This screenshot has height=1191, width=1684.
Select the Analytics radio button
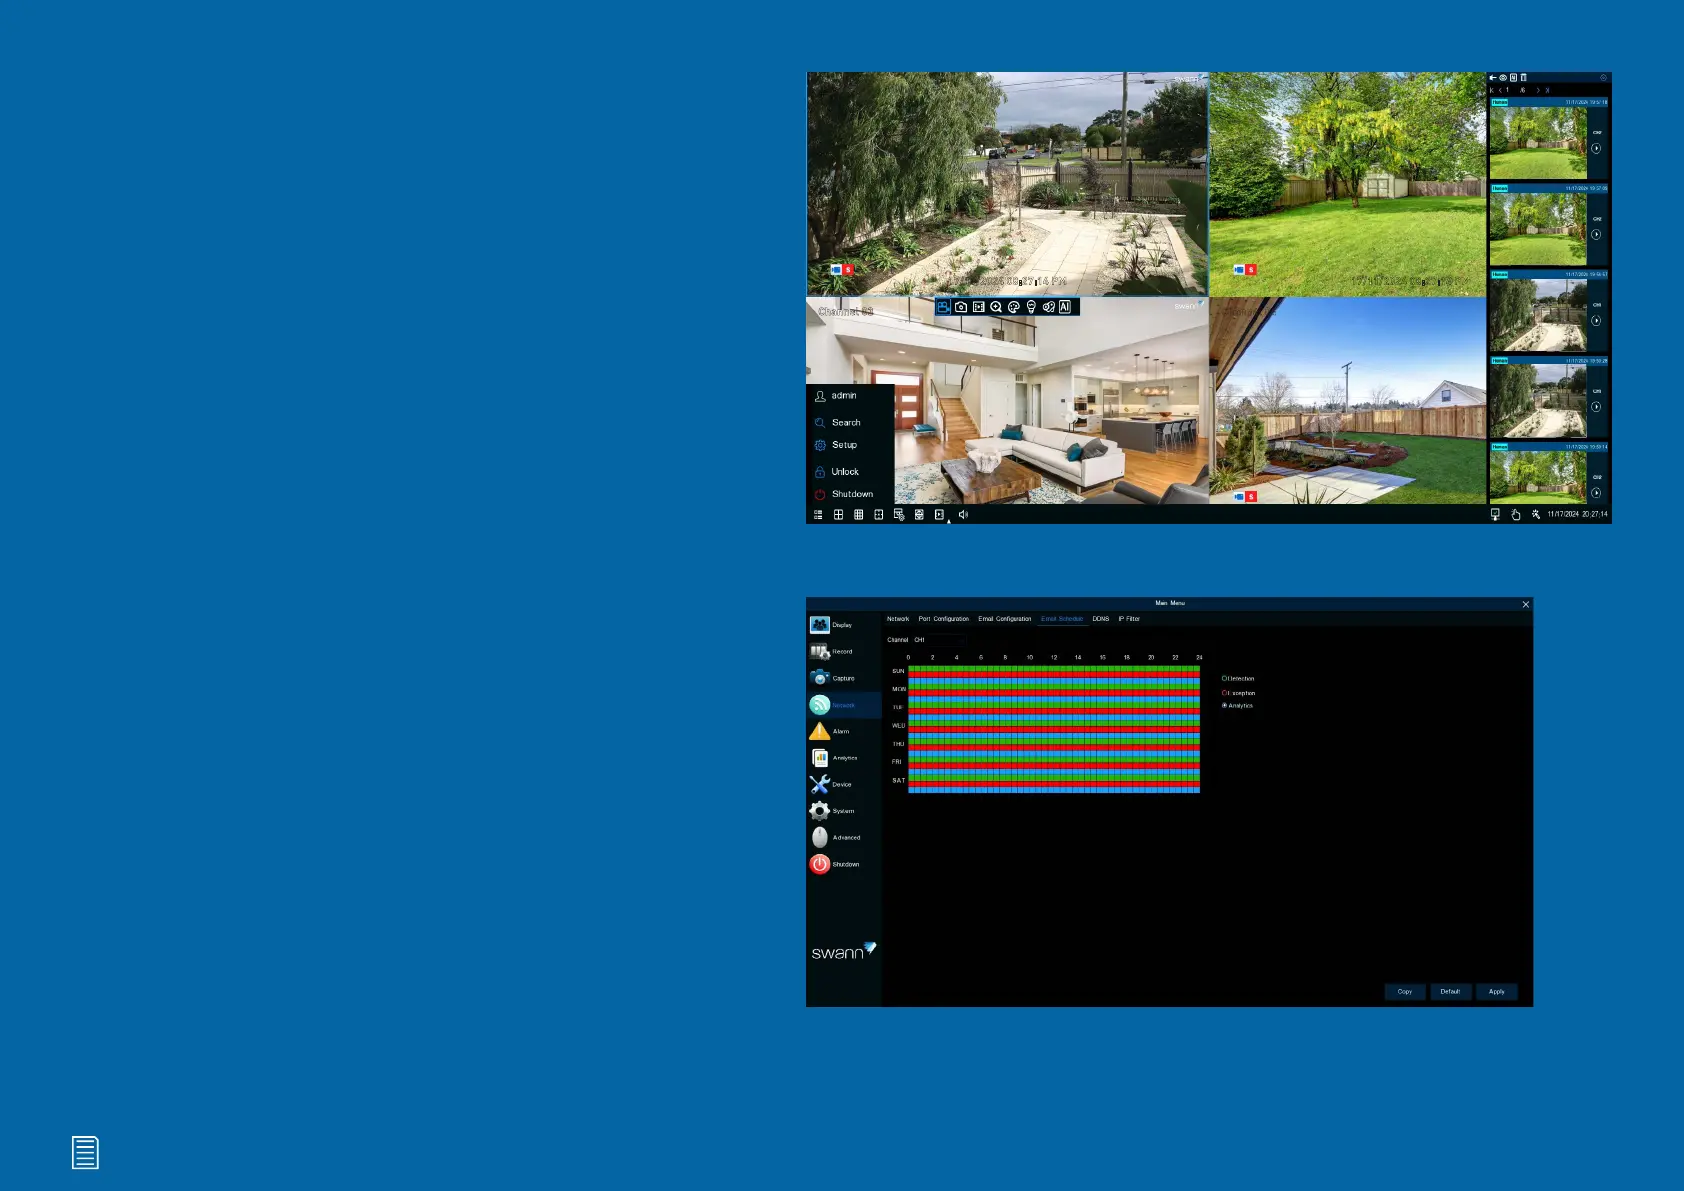click(1224, 706)
